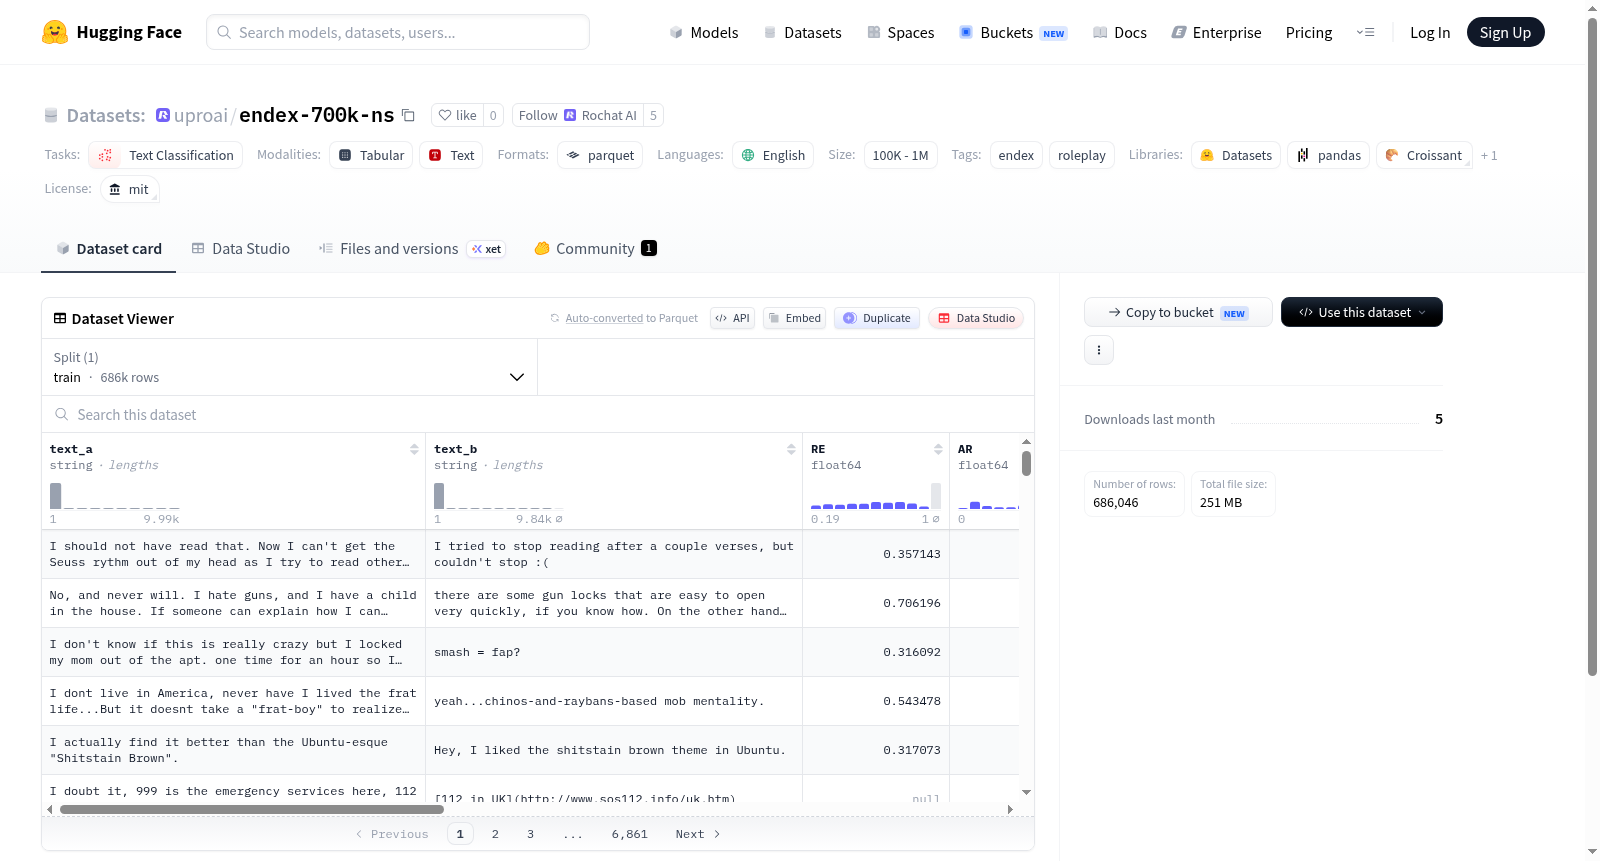This screenshot has width=1600, height=861.
Task: Switch to Files and versions tab
Action: [411, 248]
